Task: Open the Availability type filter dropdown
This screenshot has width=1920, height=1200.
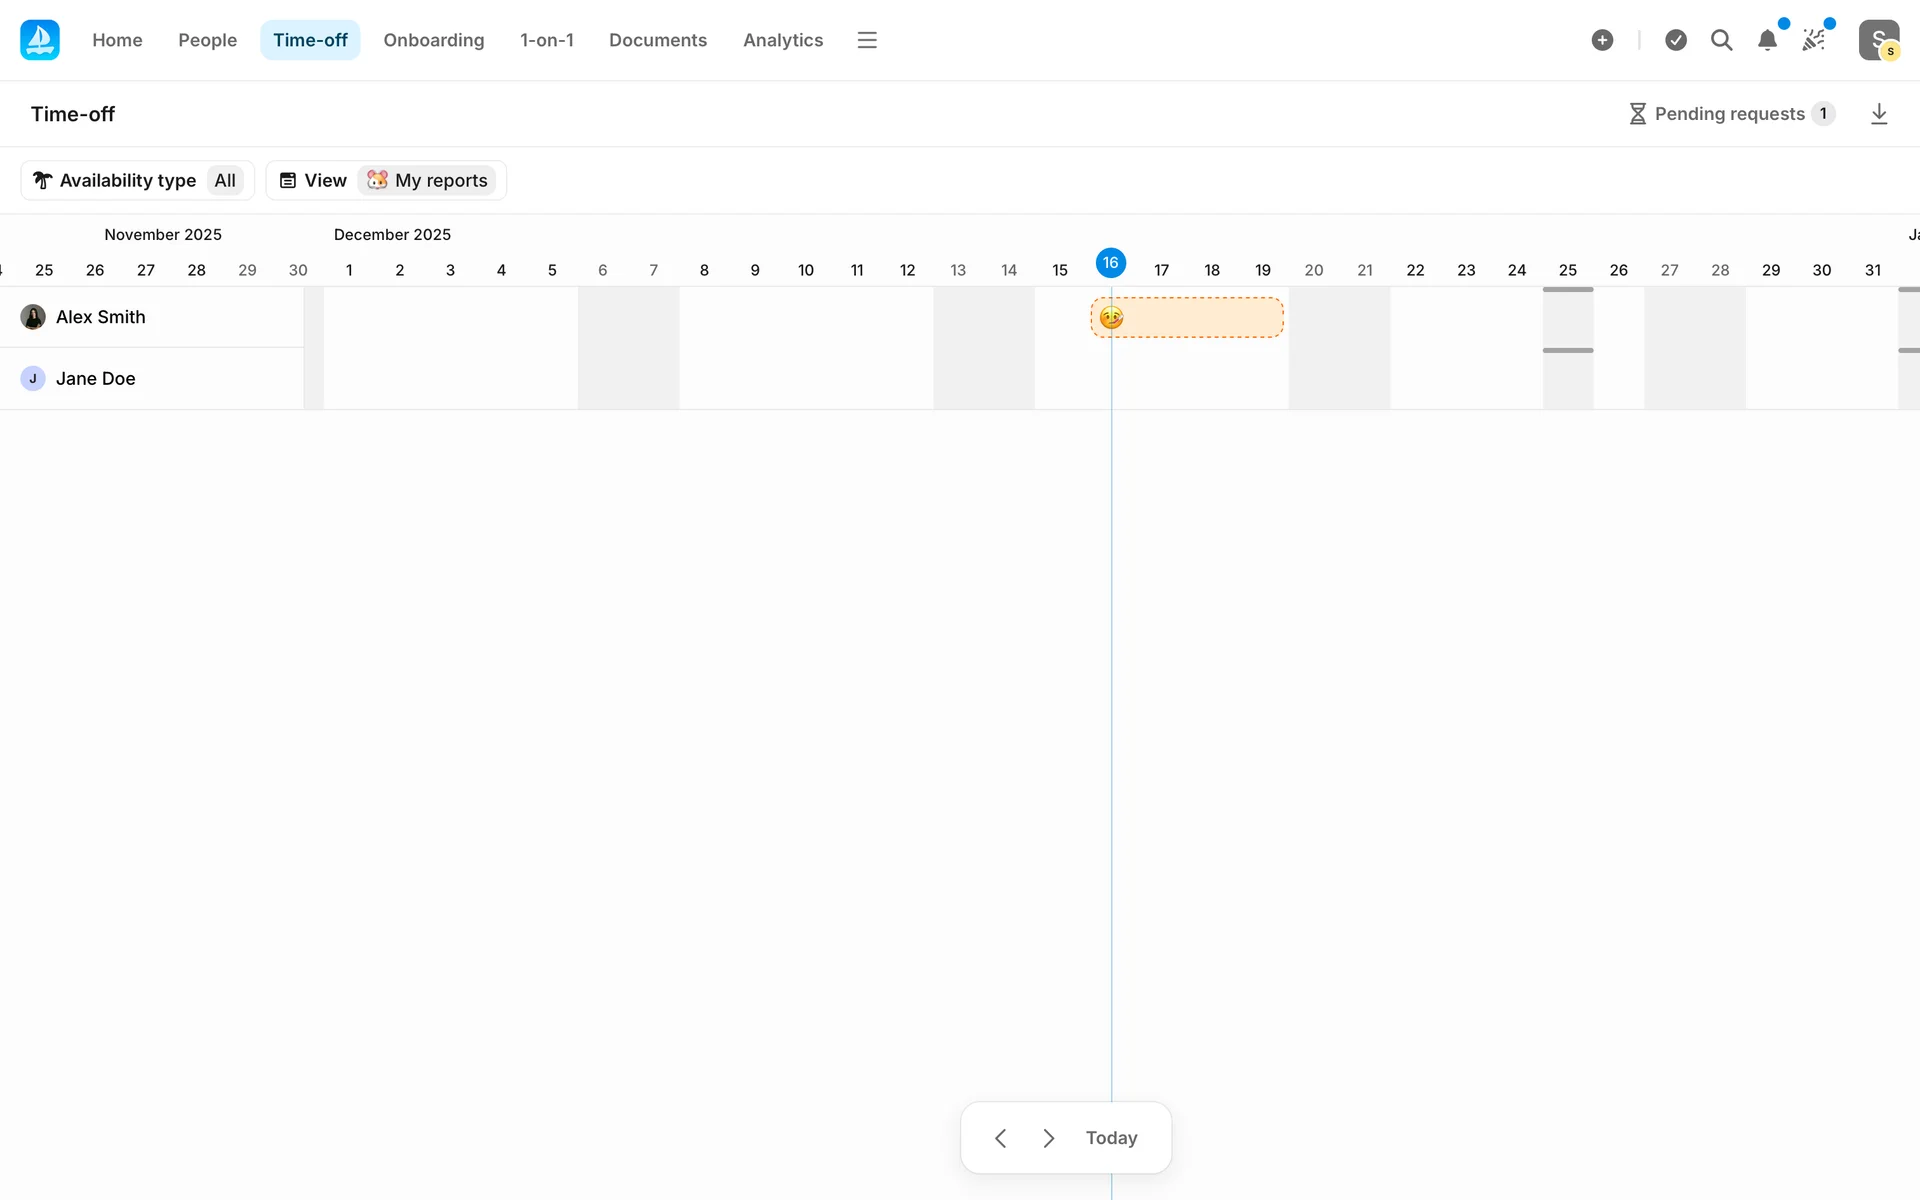Action: pyautogui.click(x=138, y=180)
